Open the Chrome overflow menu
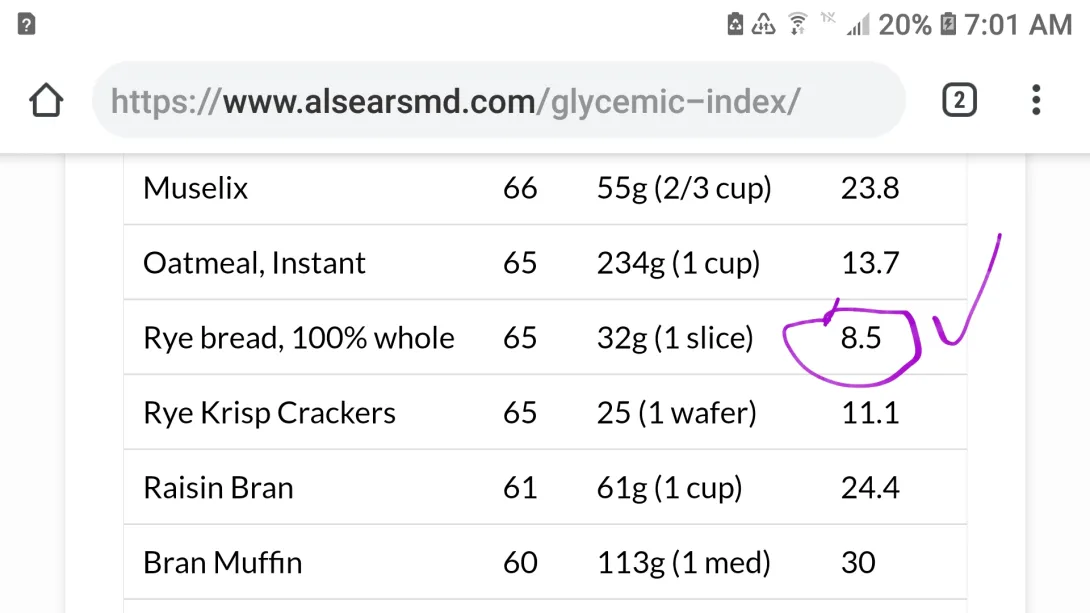Screen dimensions: 1090x613 point(1035,100)
